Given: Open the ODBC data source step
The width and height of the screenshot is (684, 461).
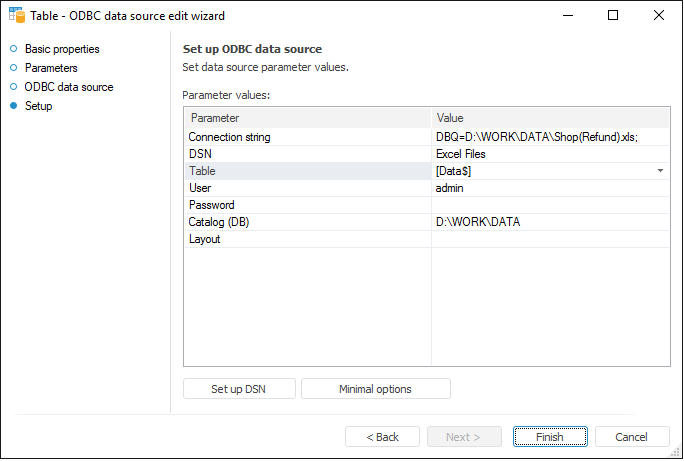Looking at the screenshot, I should pyautogui.click(x=69, y=87).
